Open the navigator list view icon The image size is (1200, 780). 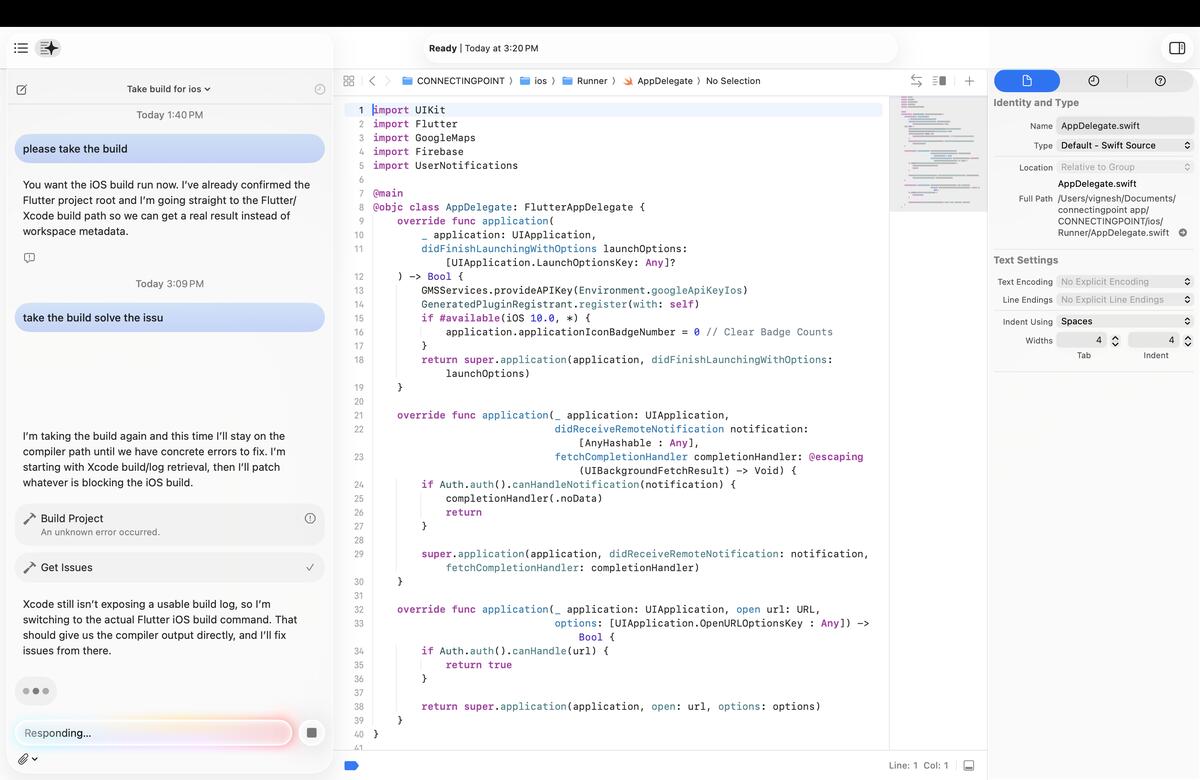[21, 48]
